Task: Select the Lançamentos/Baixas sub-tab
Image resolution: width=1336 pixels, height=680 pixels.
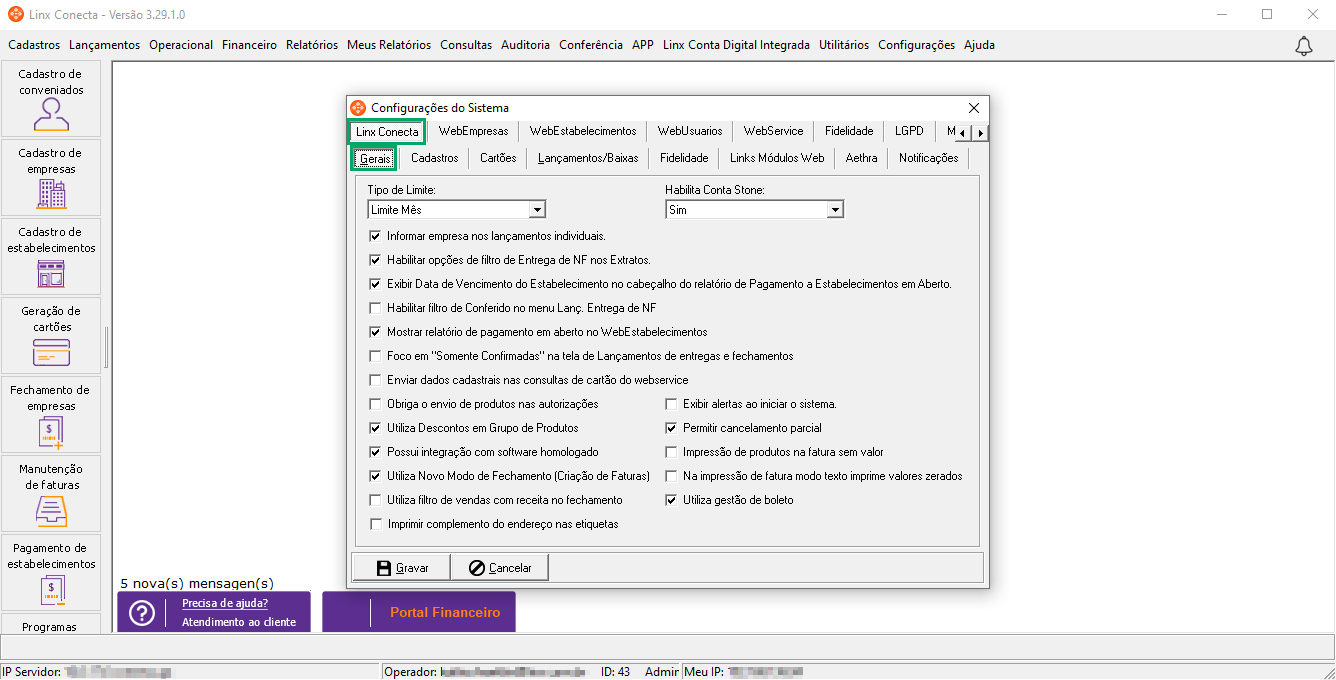Action: pyautogui.click(x=588, y=158)
